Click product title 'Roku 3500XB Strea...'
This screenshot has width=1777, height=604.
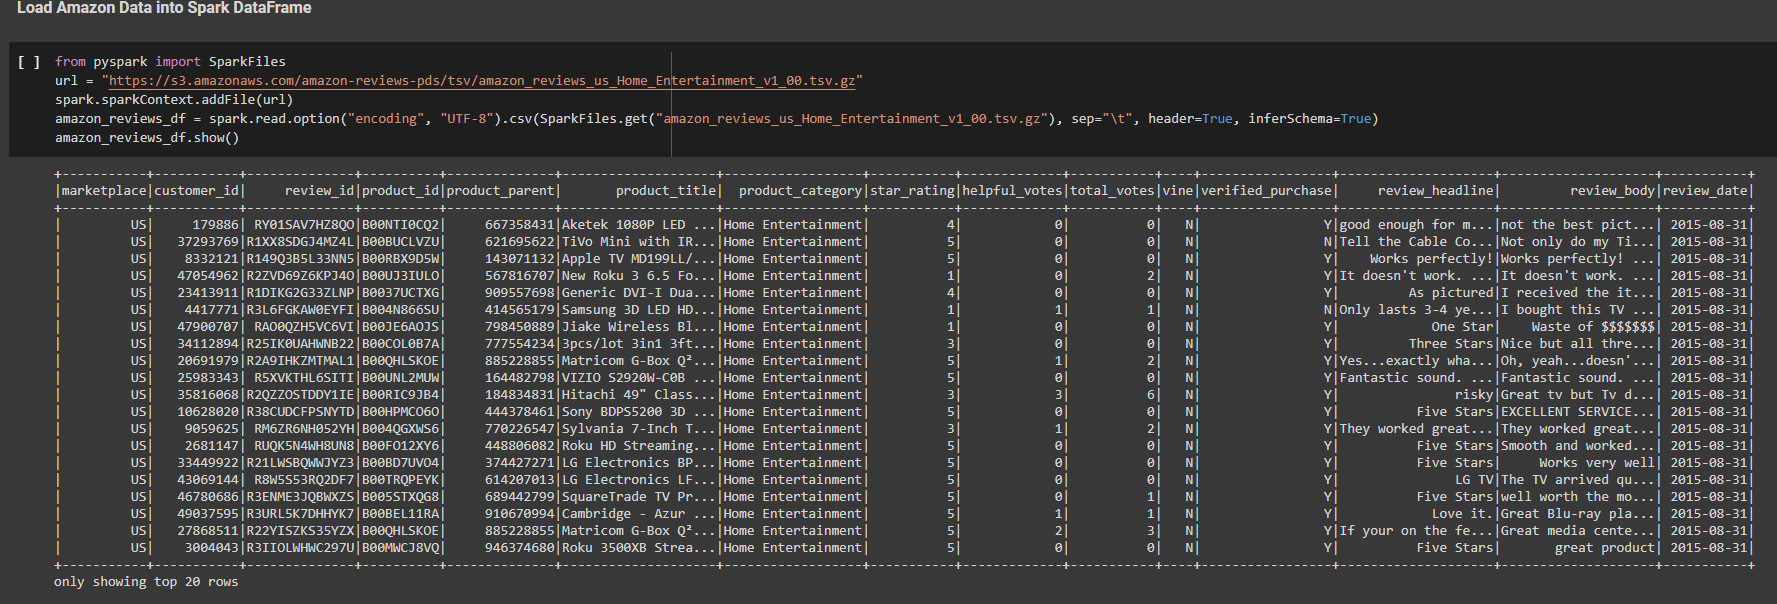click(x=639, y=548)
